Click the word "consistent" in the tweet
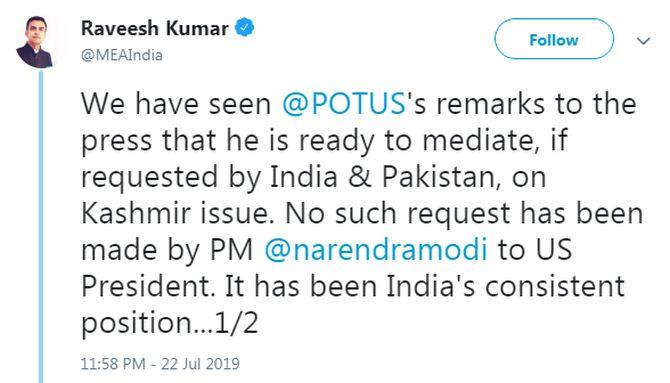 coord(555,286)
